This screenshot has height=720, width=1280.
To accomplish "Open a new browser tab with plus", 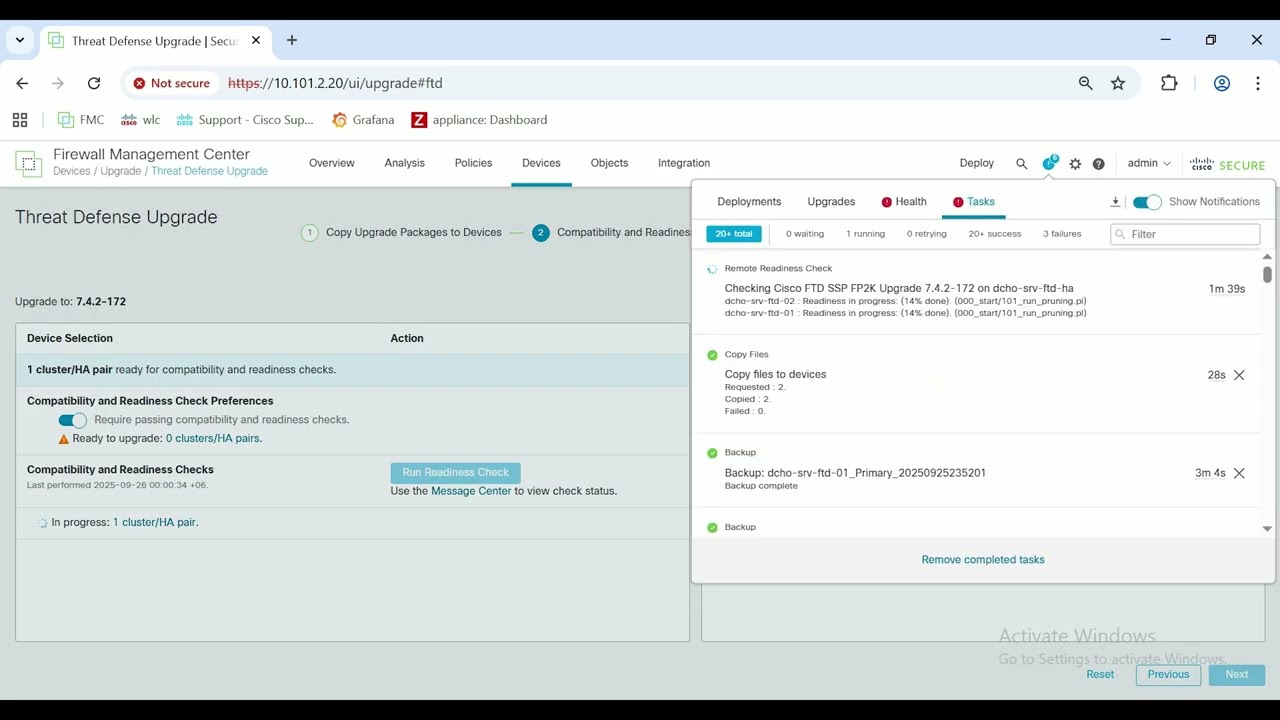I will [x=292, y=40].
